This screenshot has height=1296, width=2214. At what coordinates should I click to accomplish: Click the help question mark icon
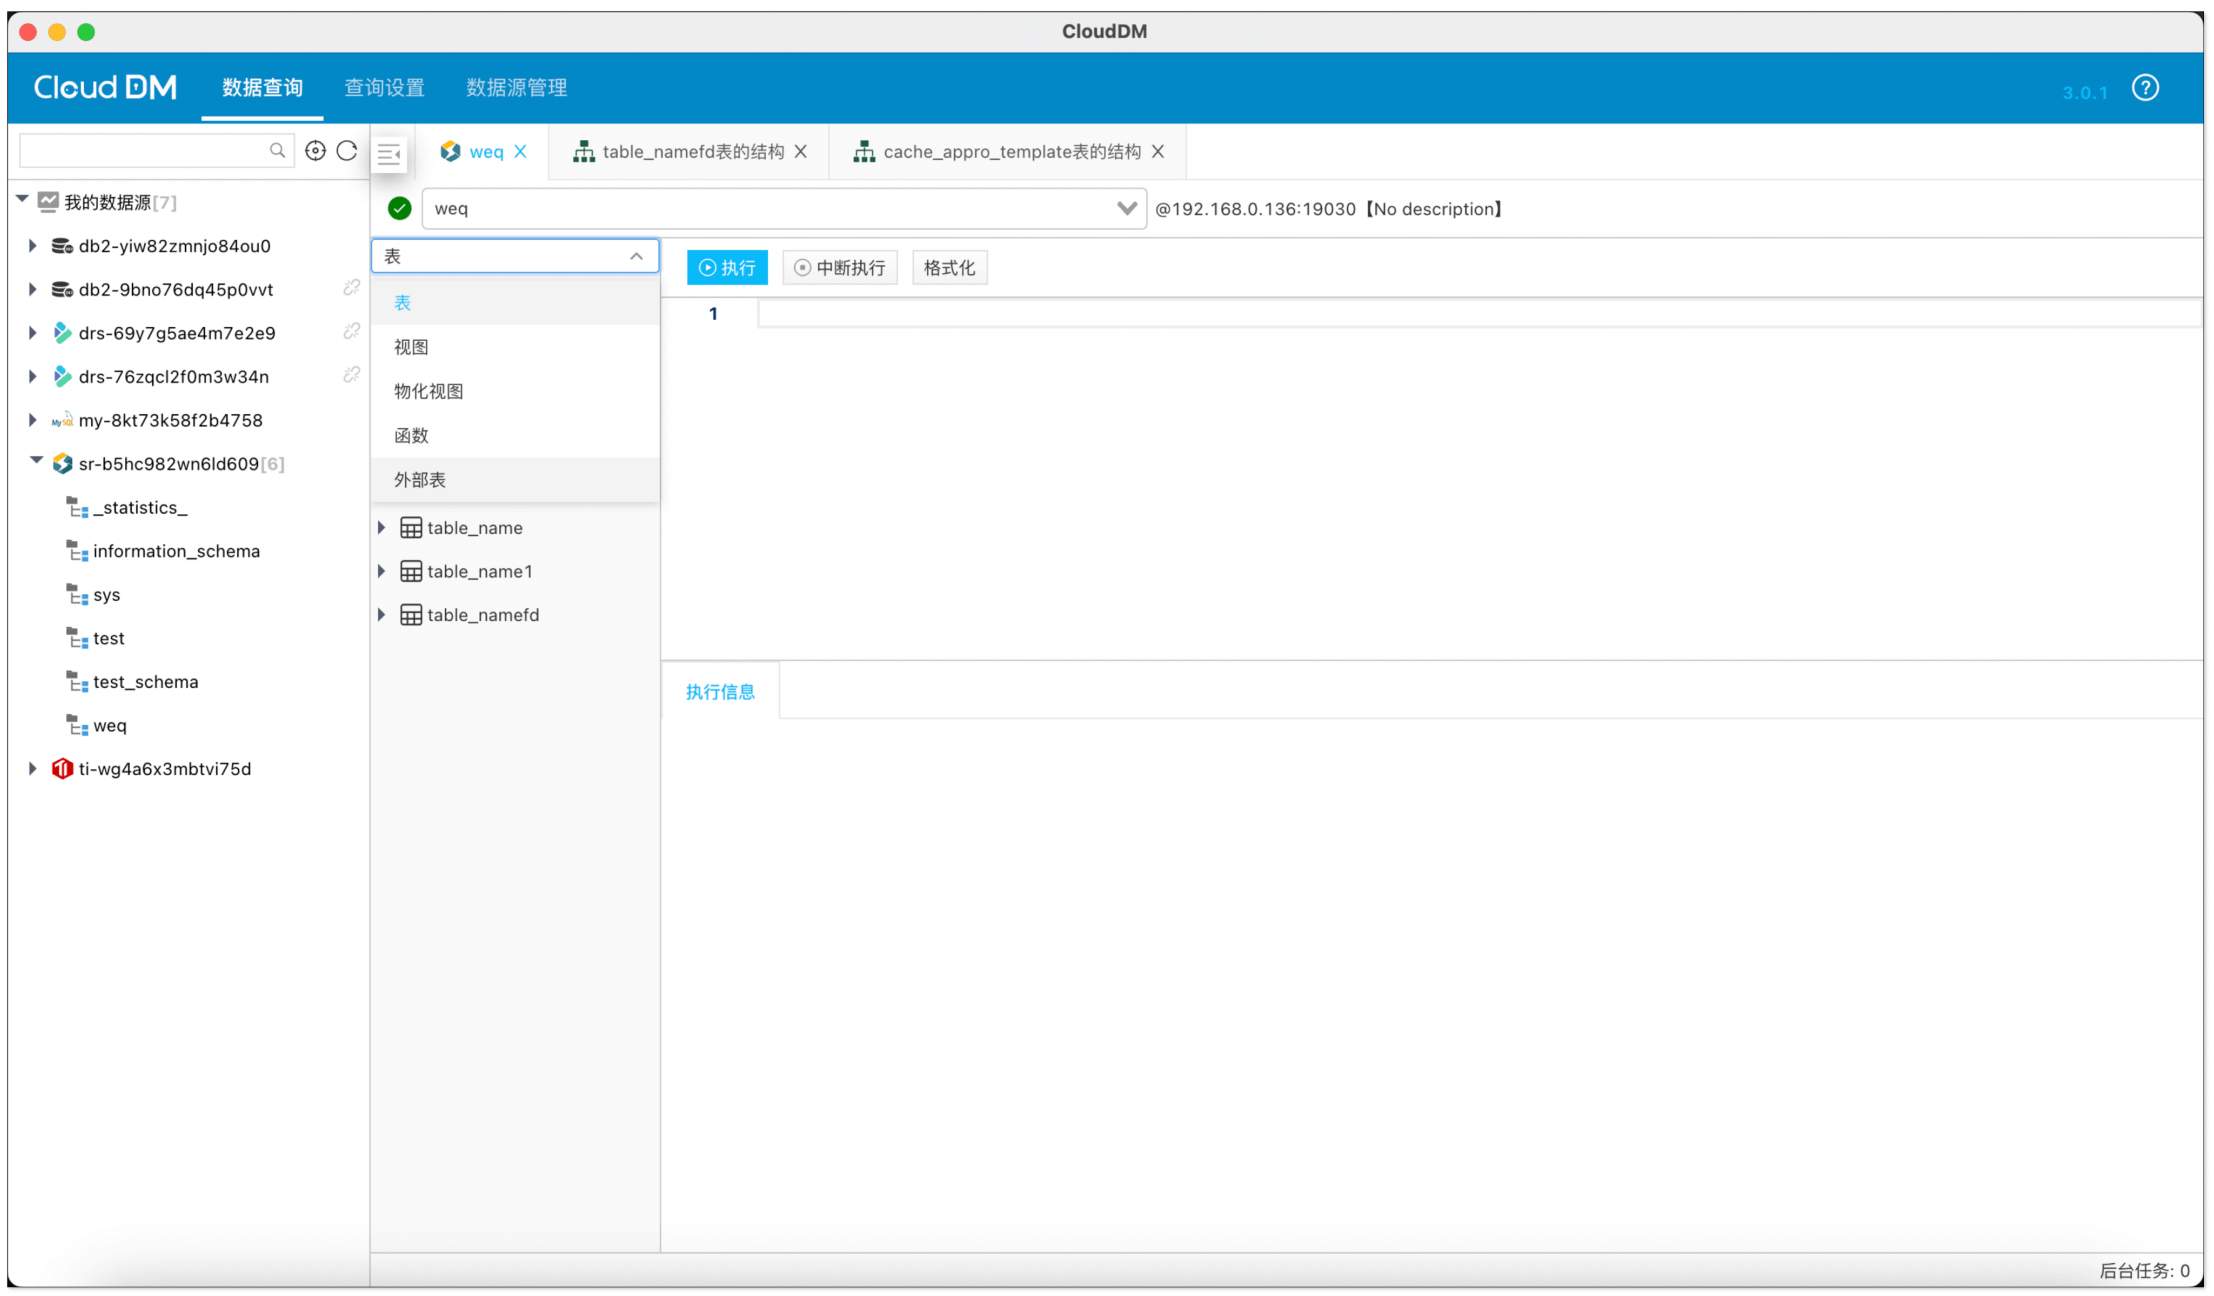2144,88
